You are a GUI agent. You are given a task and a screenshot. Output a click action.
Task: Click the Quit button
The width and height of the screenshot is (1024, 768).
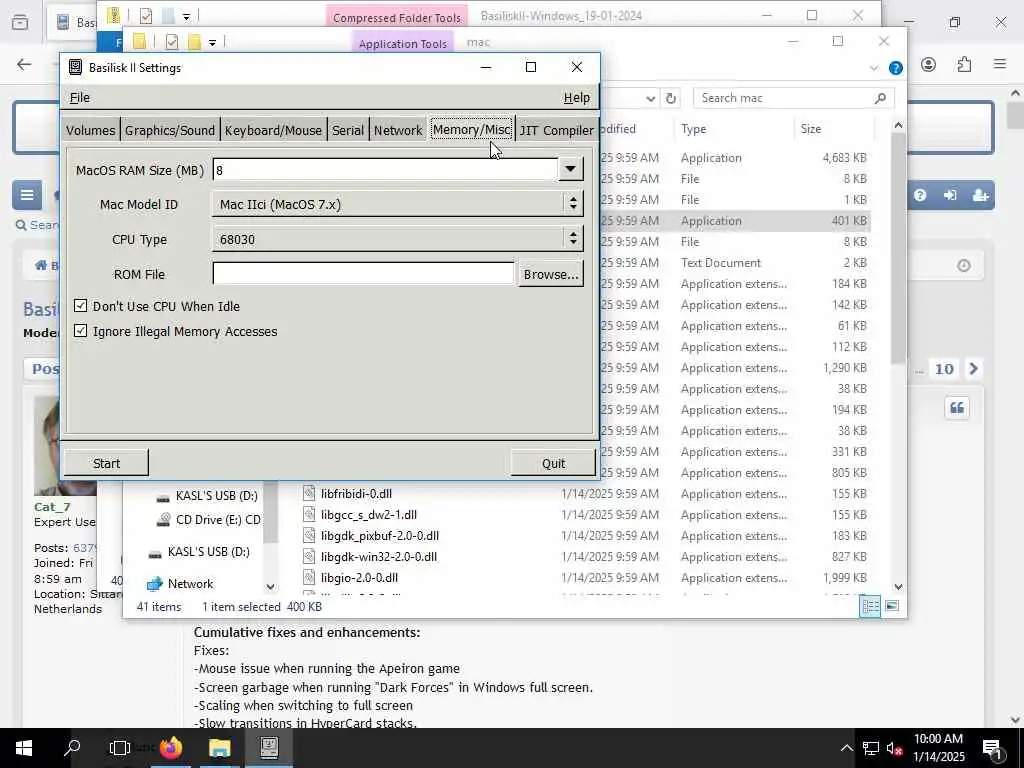[553, 463]
